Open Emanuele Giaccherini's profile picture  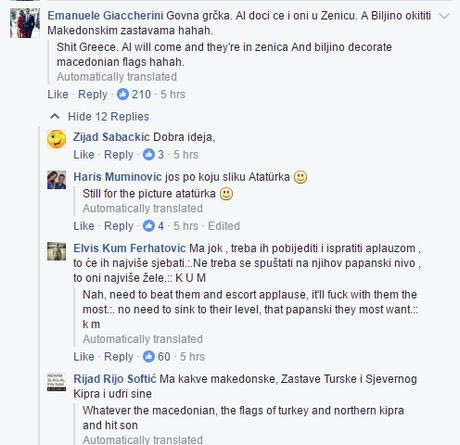[25, 23]
